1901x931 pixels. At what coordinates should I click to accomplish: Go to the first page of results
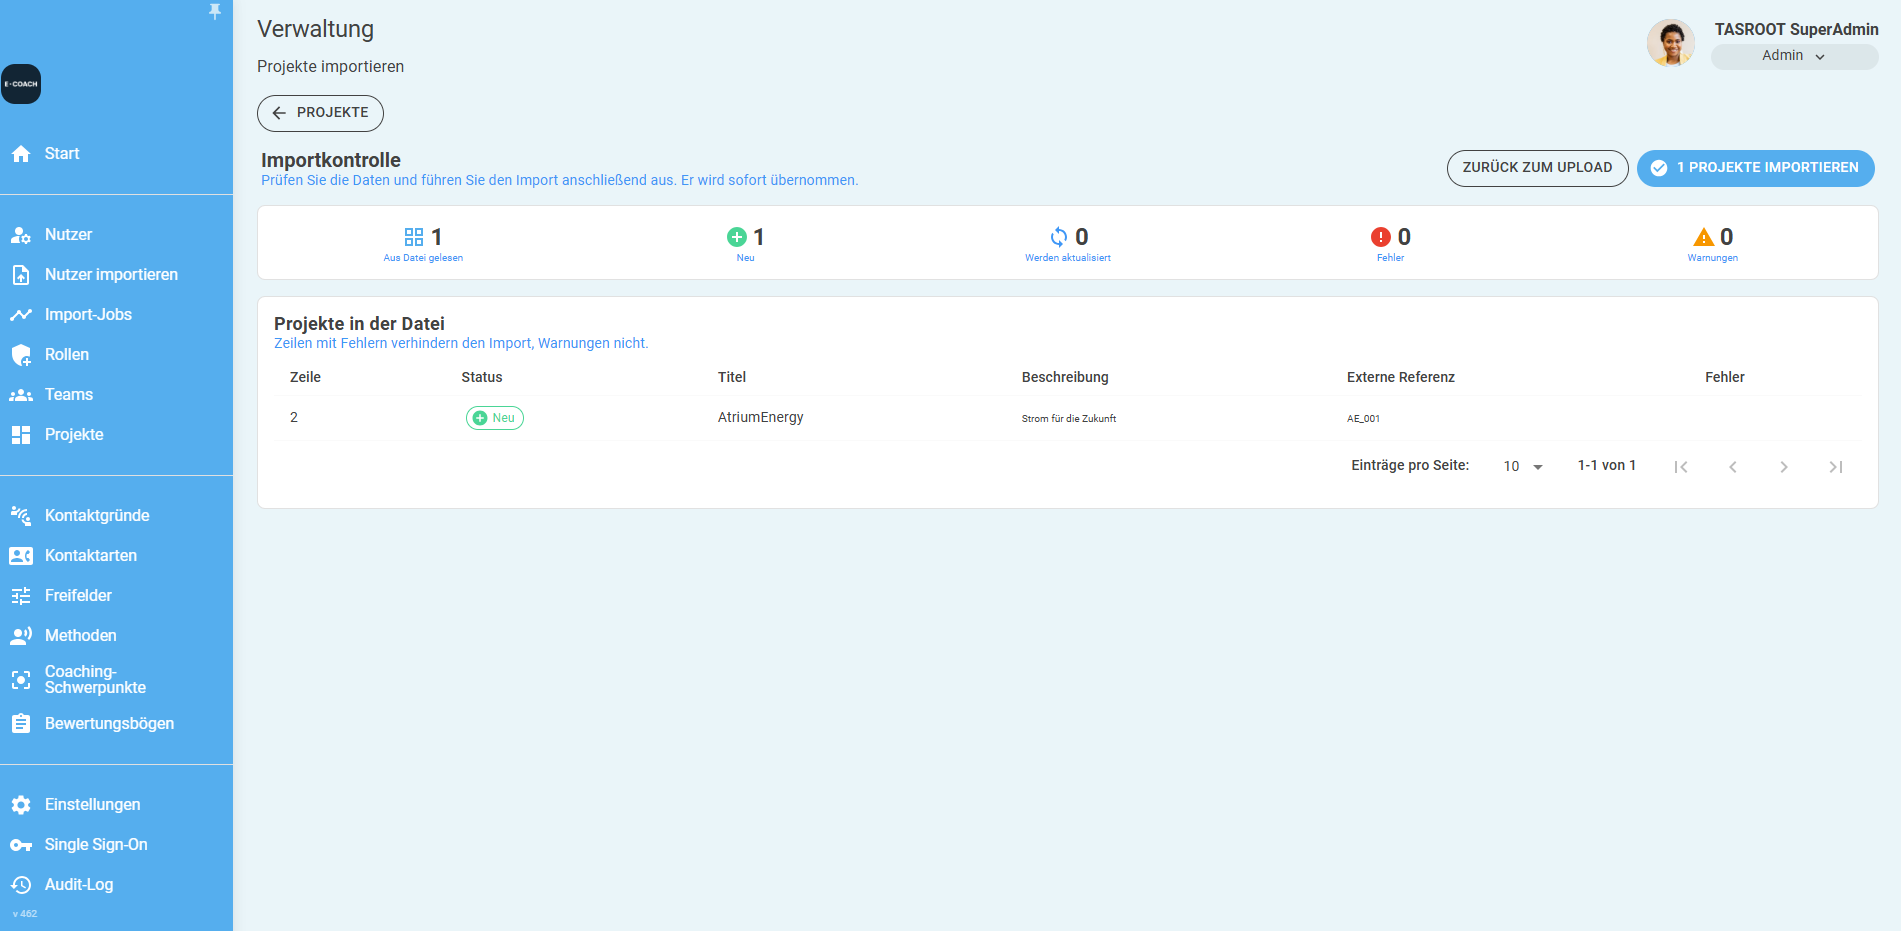coord(1681,467)
